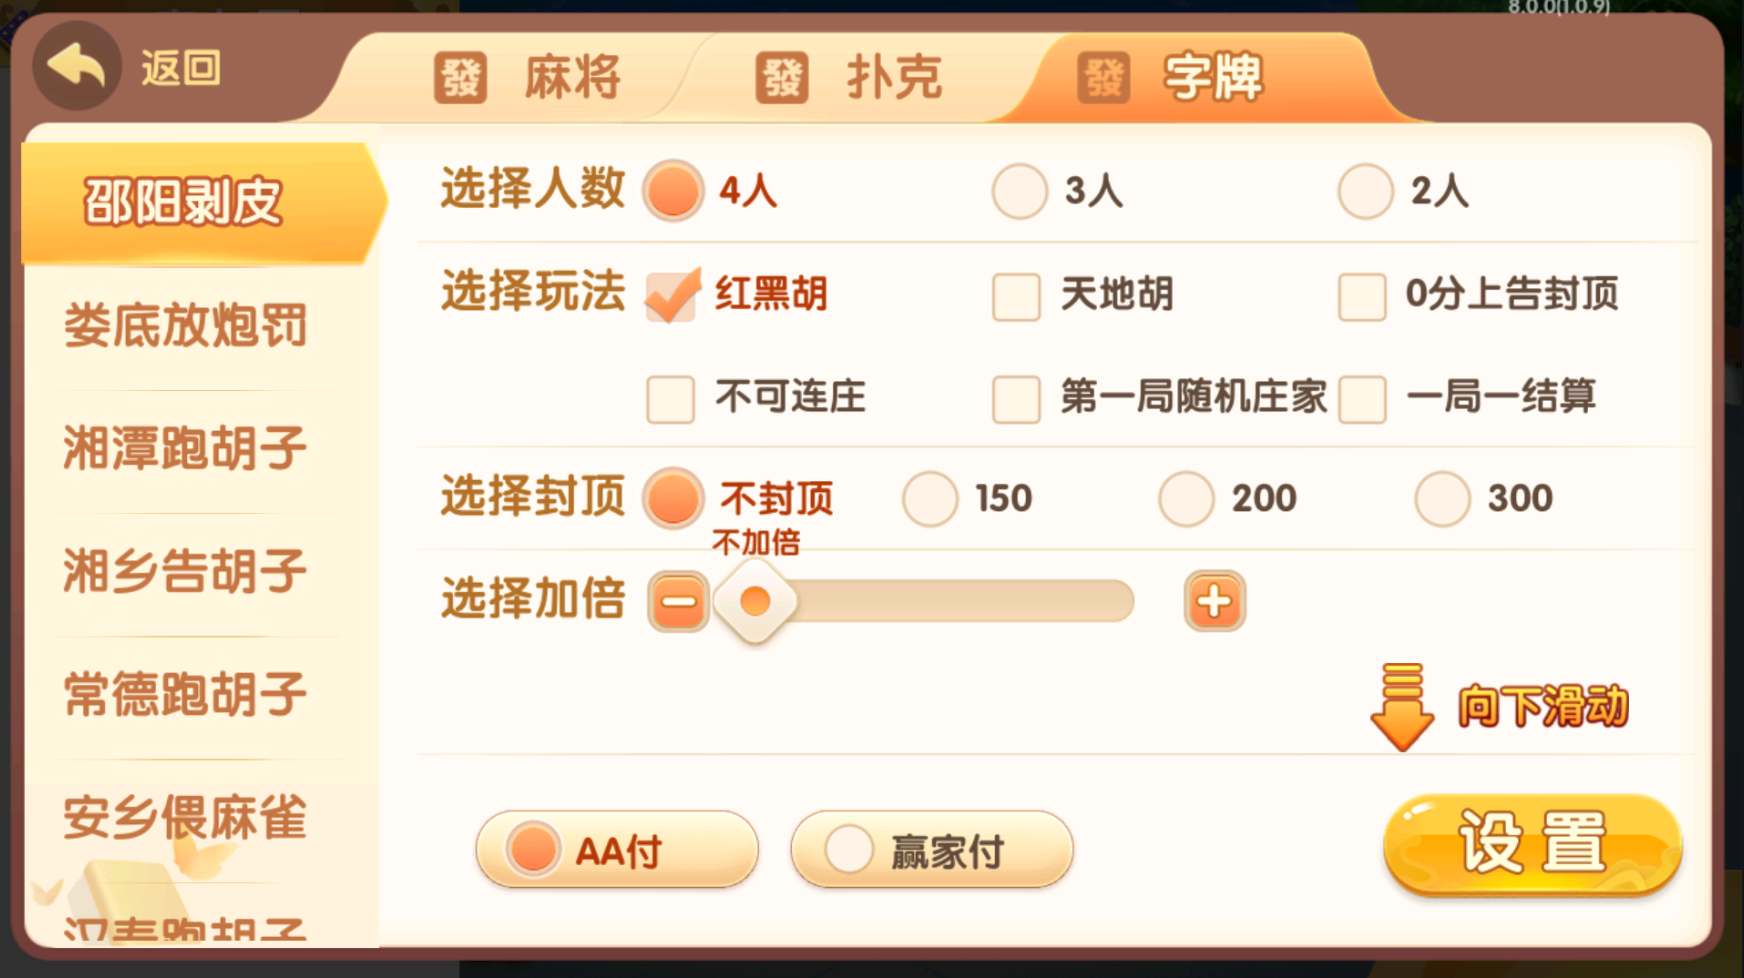Click the back arrow icon beside 返回
The image size is (1744, 978).
pyautogui.click(x=78, y=65)
